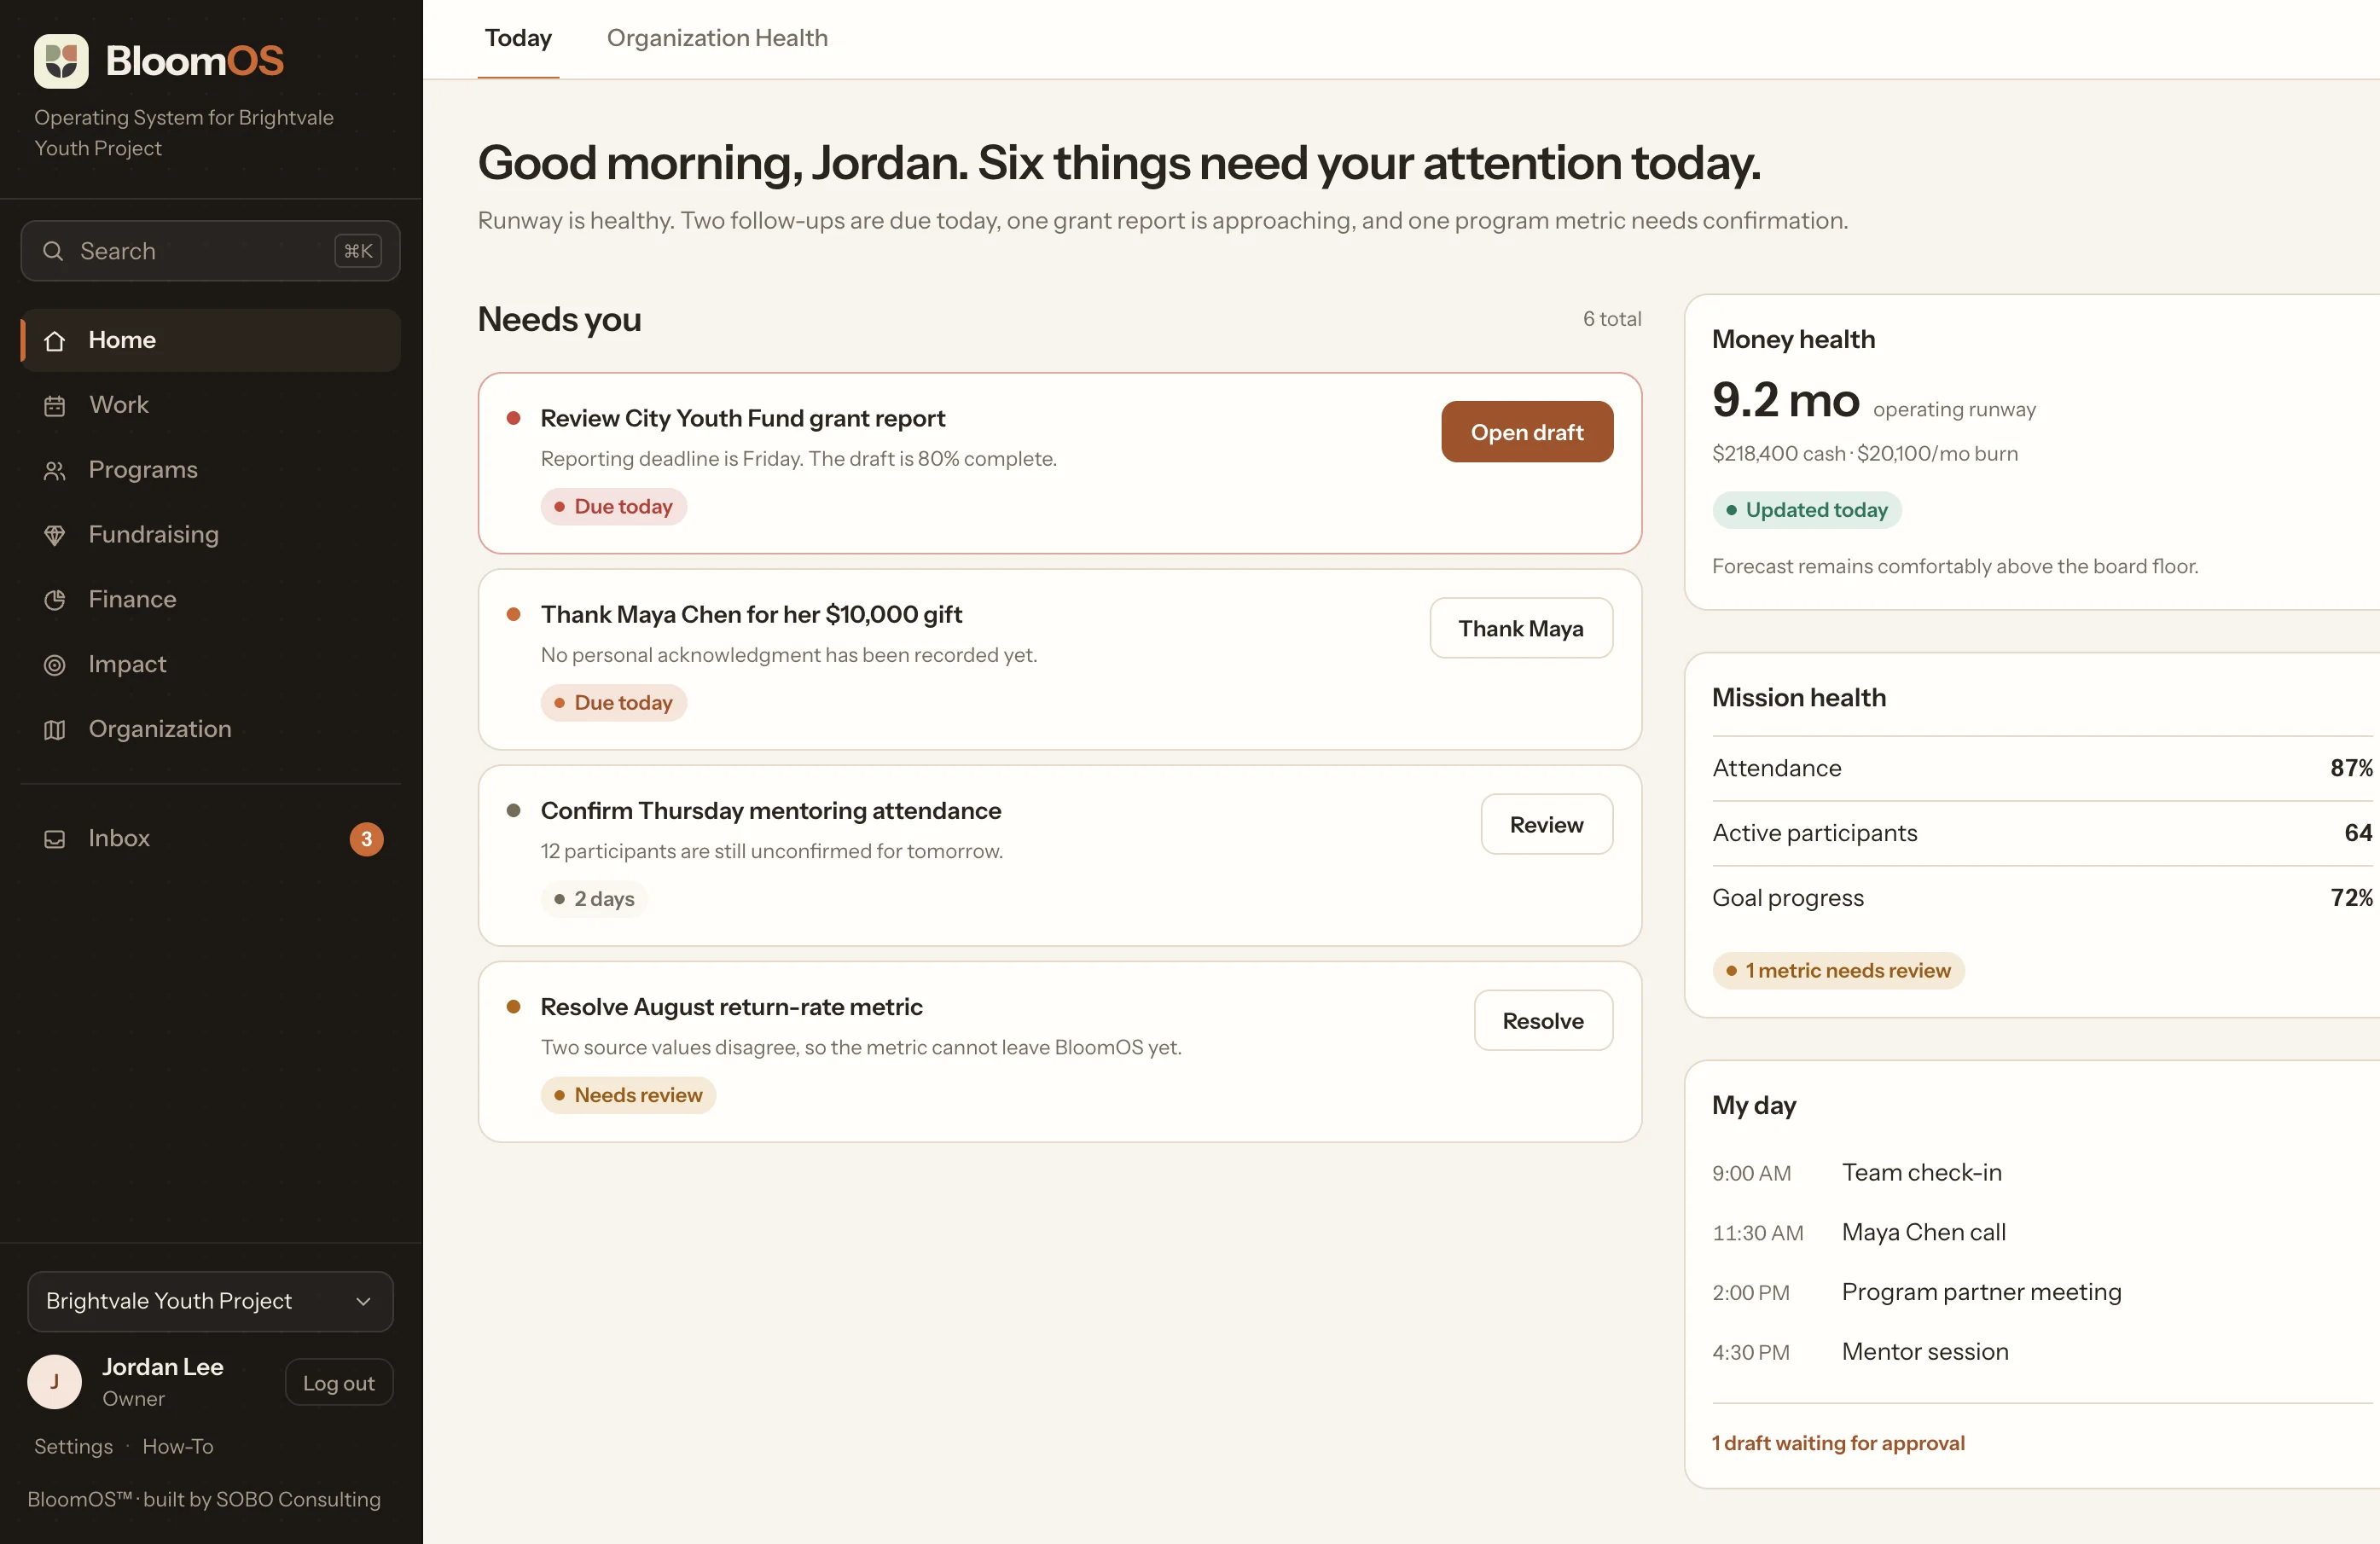The image size is (2380, 1544).
Task: Select Programs from the navigation
Action: coord(210,470)
